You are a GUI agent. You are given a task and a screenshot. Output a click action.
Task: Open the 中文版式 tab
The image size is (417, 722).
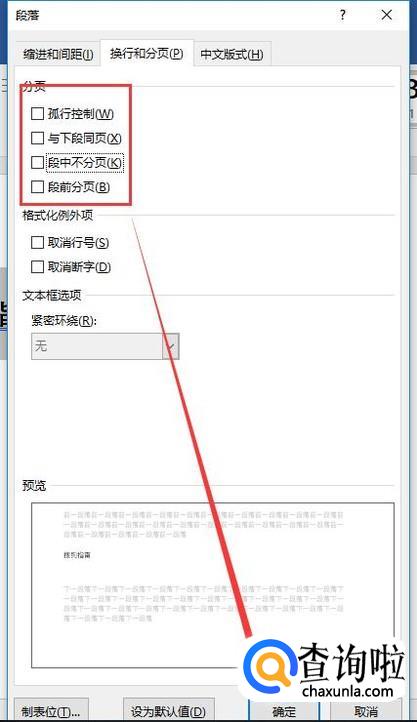(232, 54)
